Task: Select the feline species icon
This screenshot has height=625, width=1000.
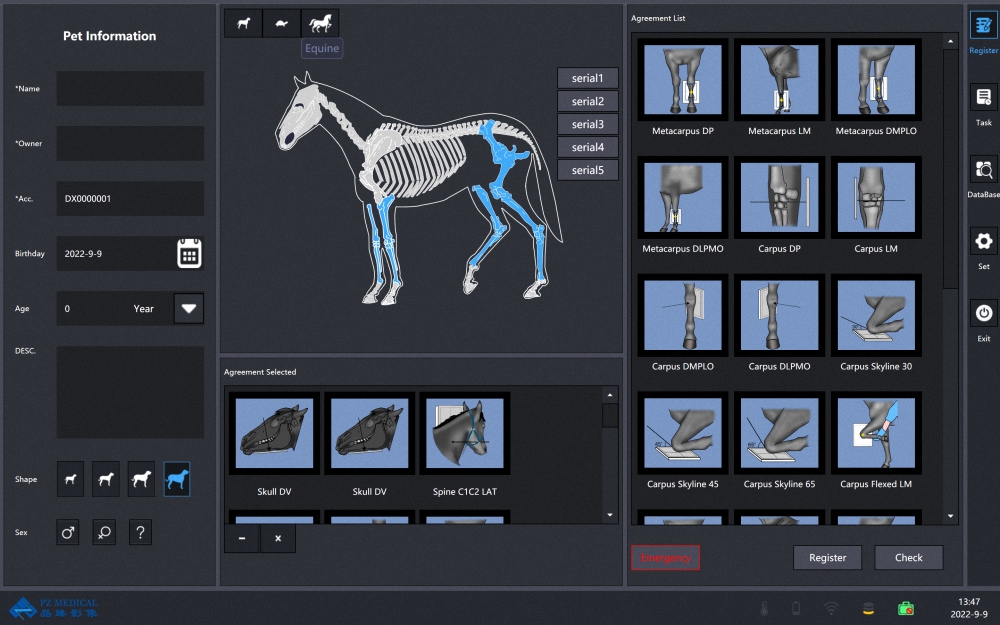Action: (x=281, y=22)
